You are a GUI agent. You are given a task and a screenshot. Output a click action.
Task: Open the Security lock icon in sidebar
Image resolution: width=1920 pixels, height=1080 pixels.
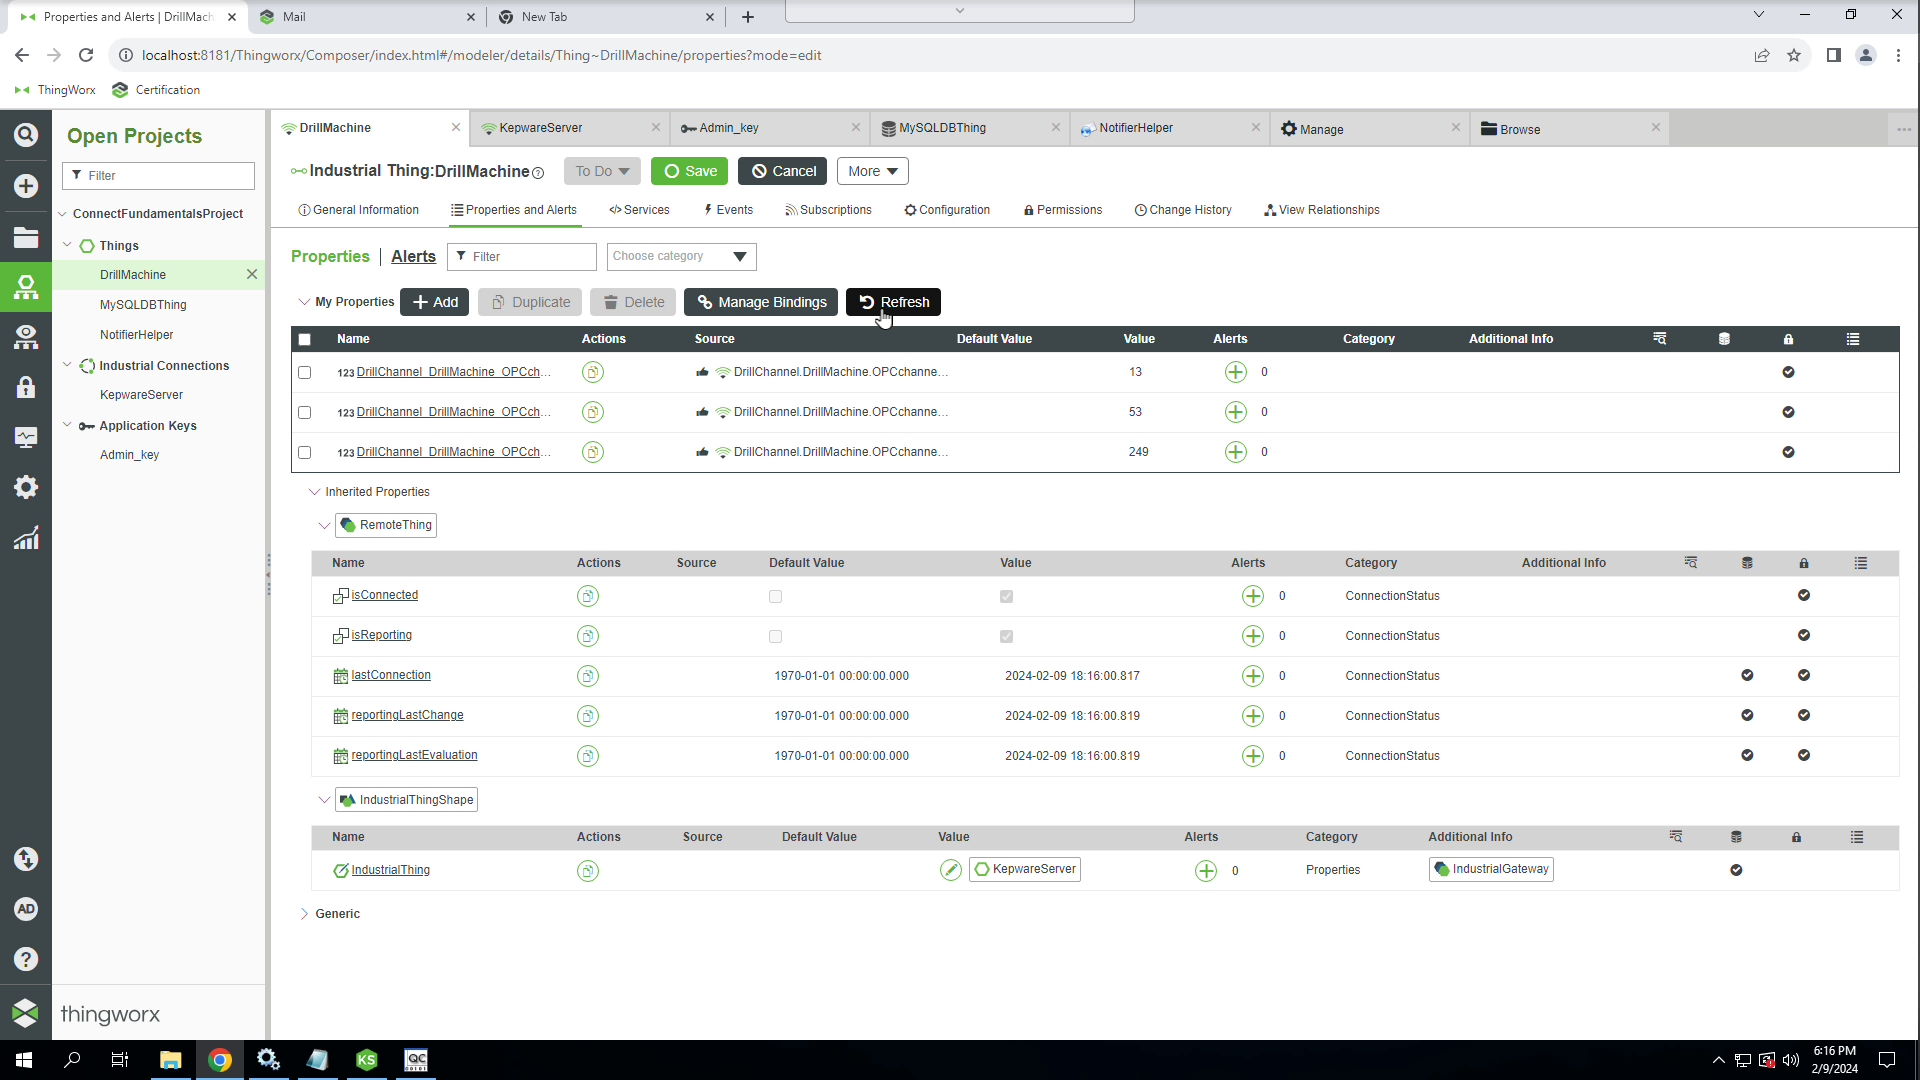[26, 387]
